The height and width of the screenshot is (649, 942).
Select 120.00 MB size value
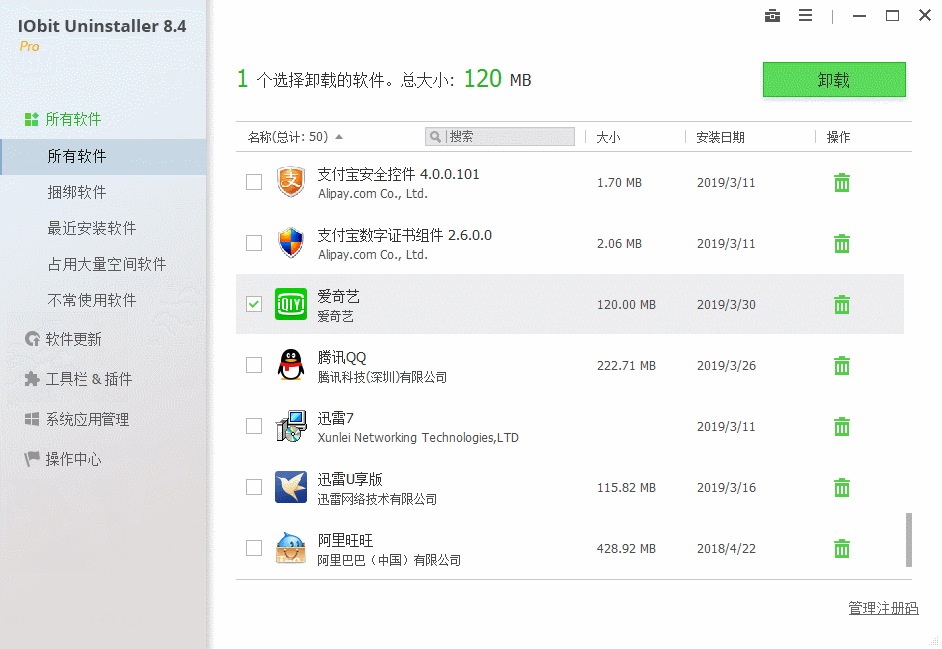626,305
